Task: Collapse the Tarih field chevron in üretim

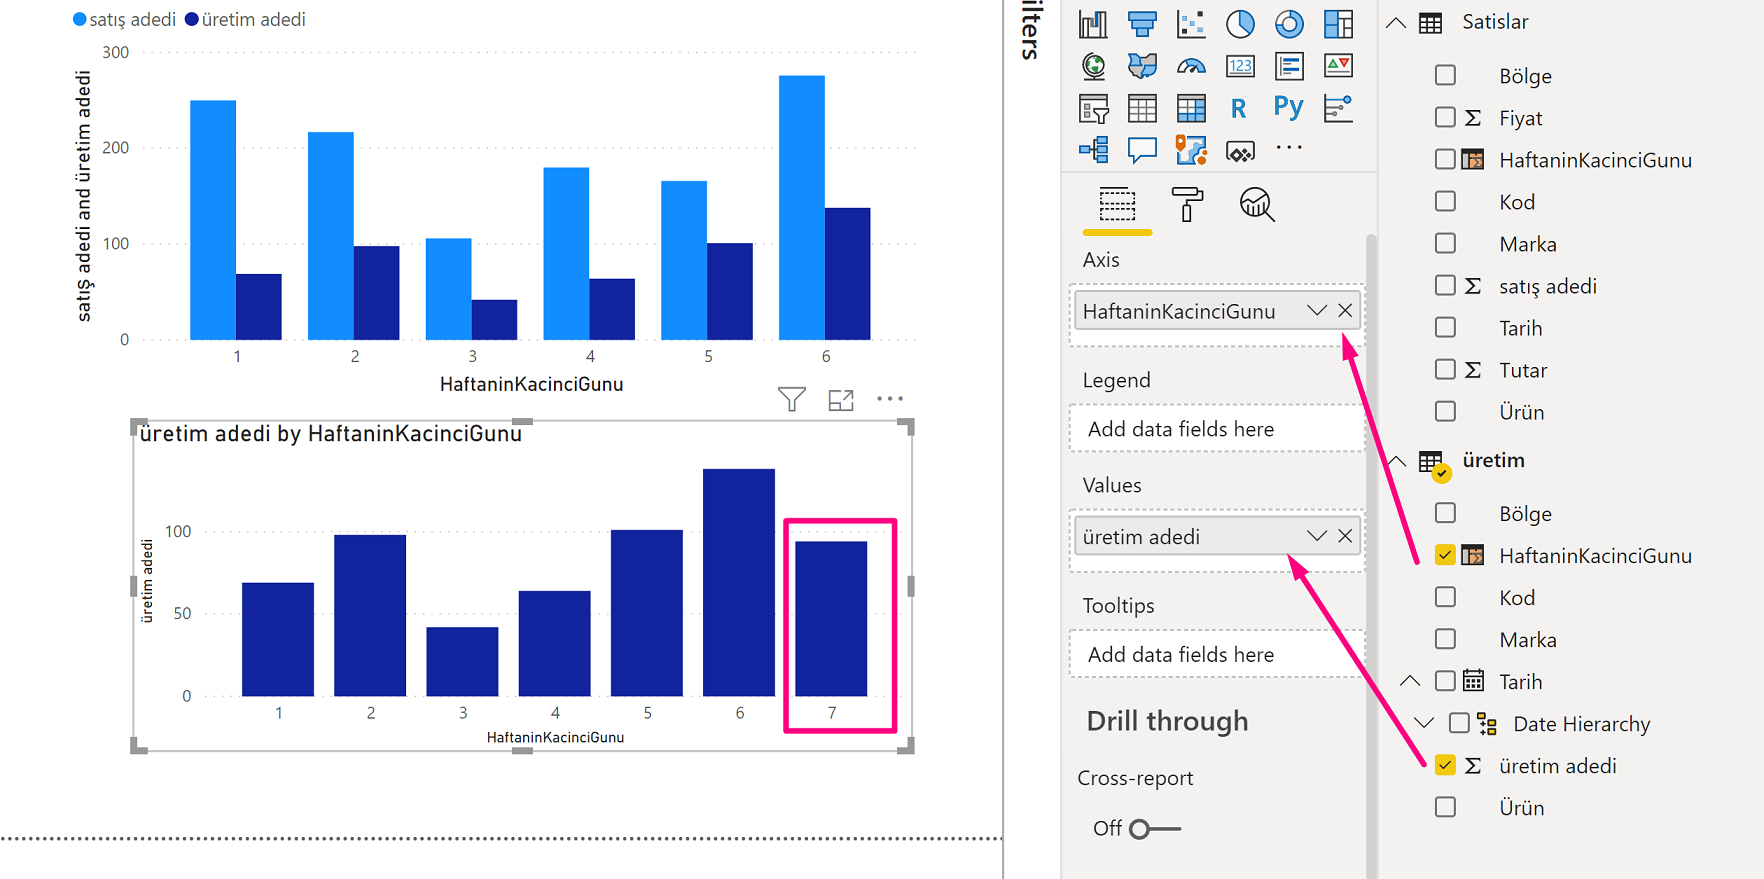Action: (1410, 681)
